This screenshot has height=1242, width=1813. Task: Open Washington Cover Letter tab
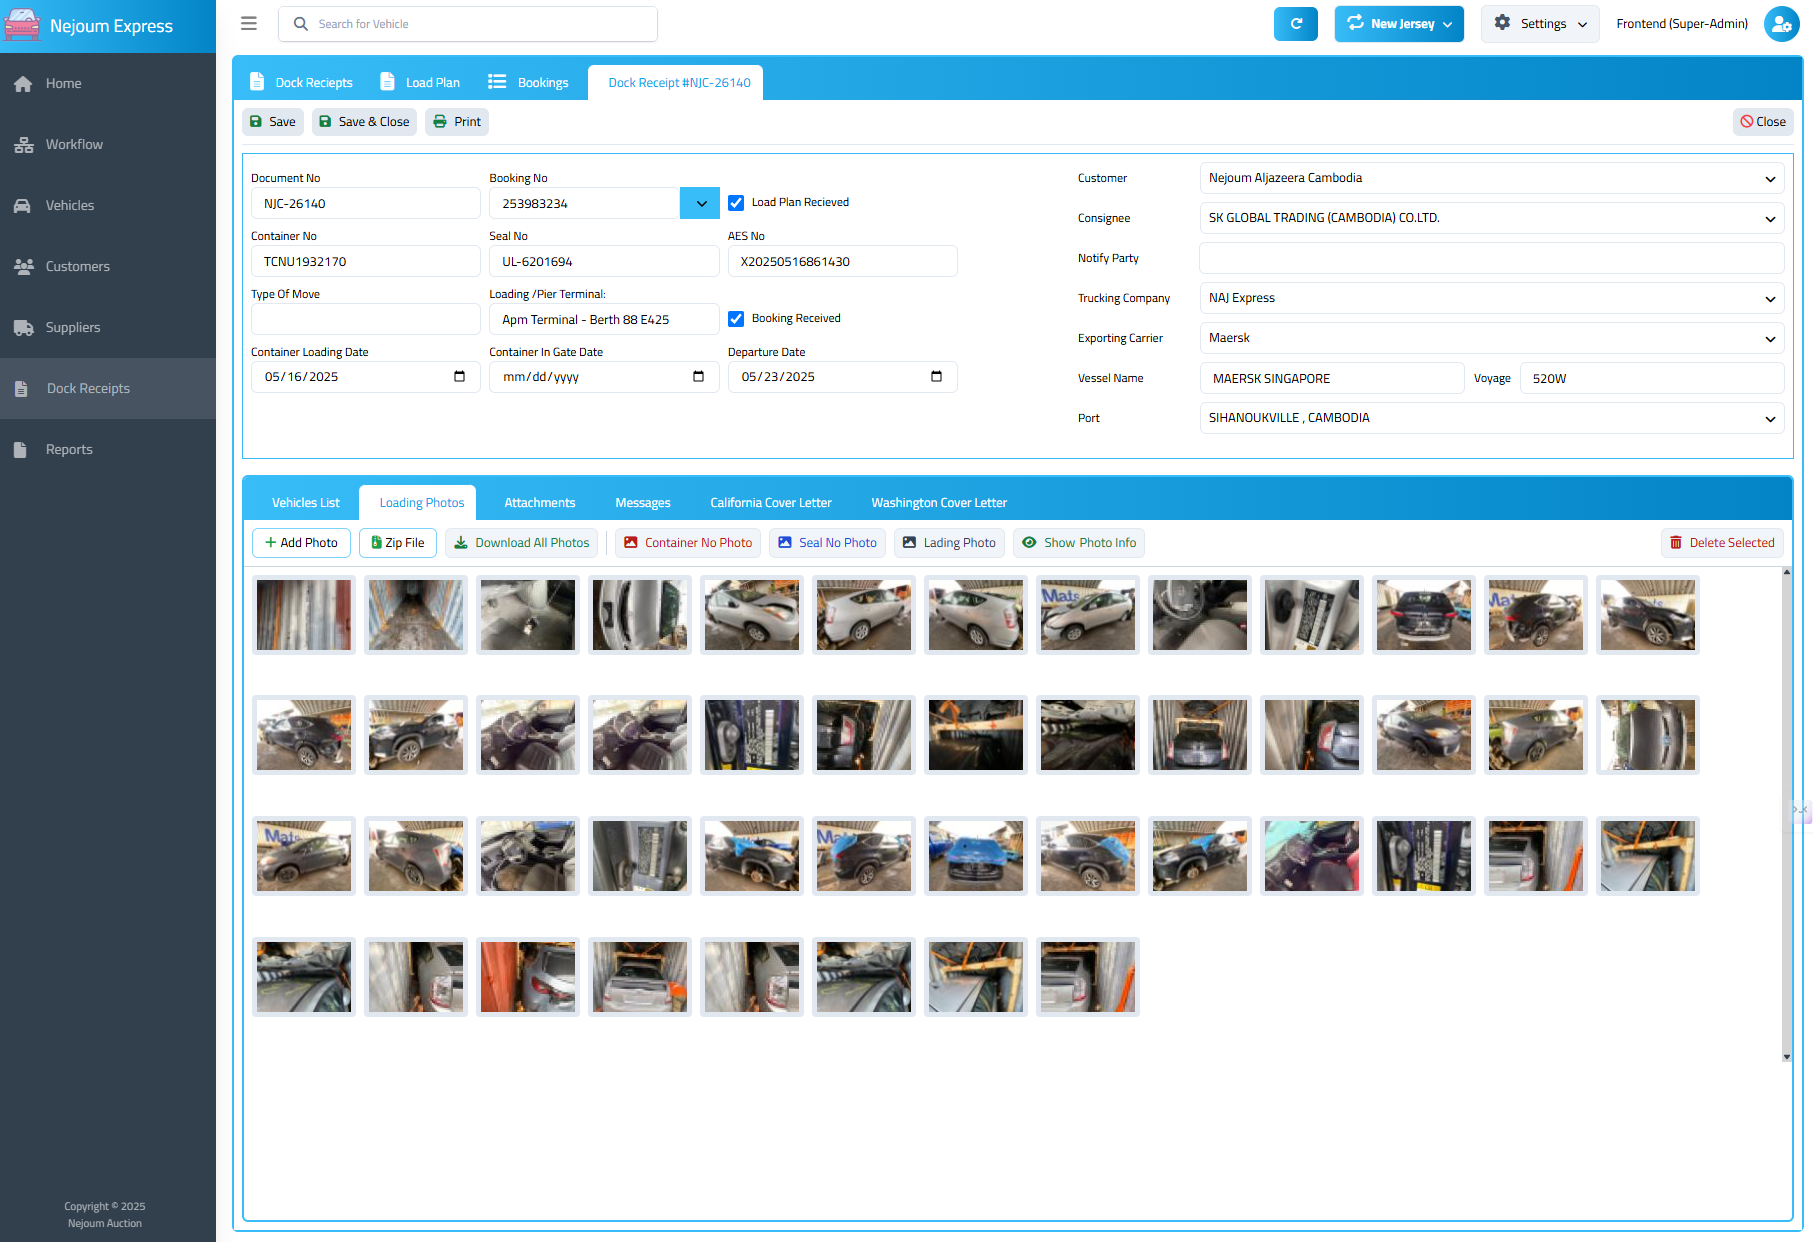pyautogui.click(x=939, y=503)
